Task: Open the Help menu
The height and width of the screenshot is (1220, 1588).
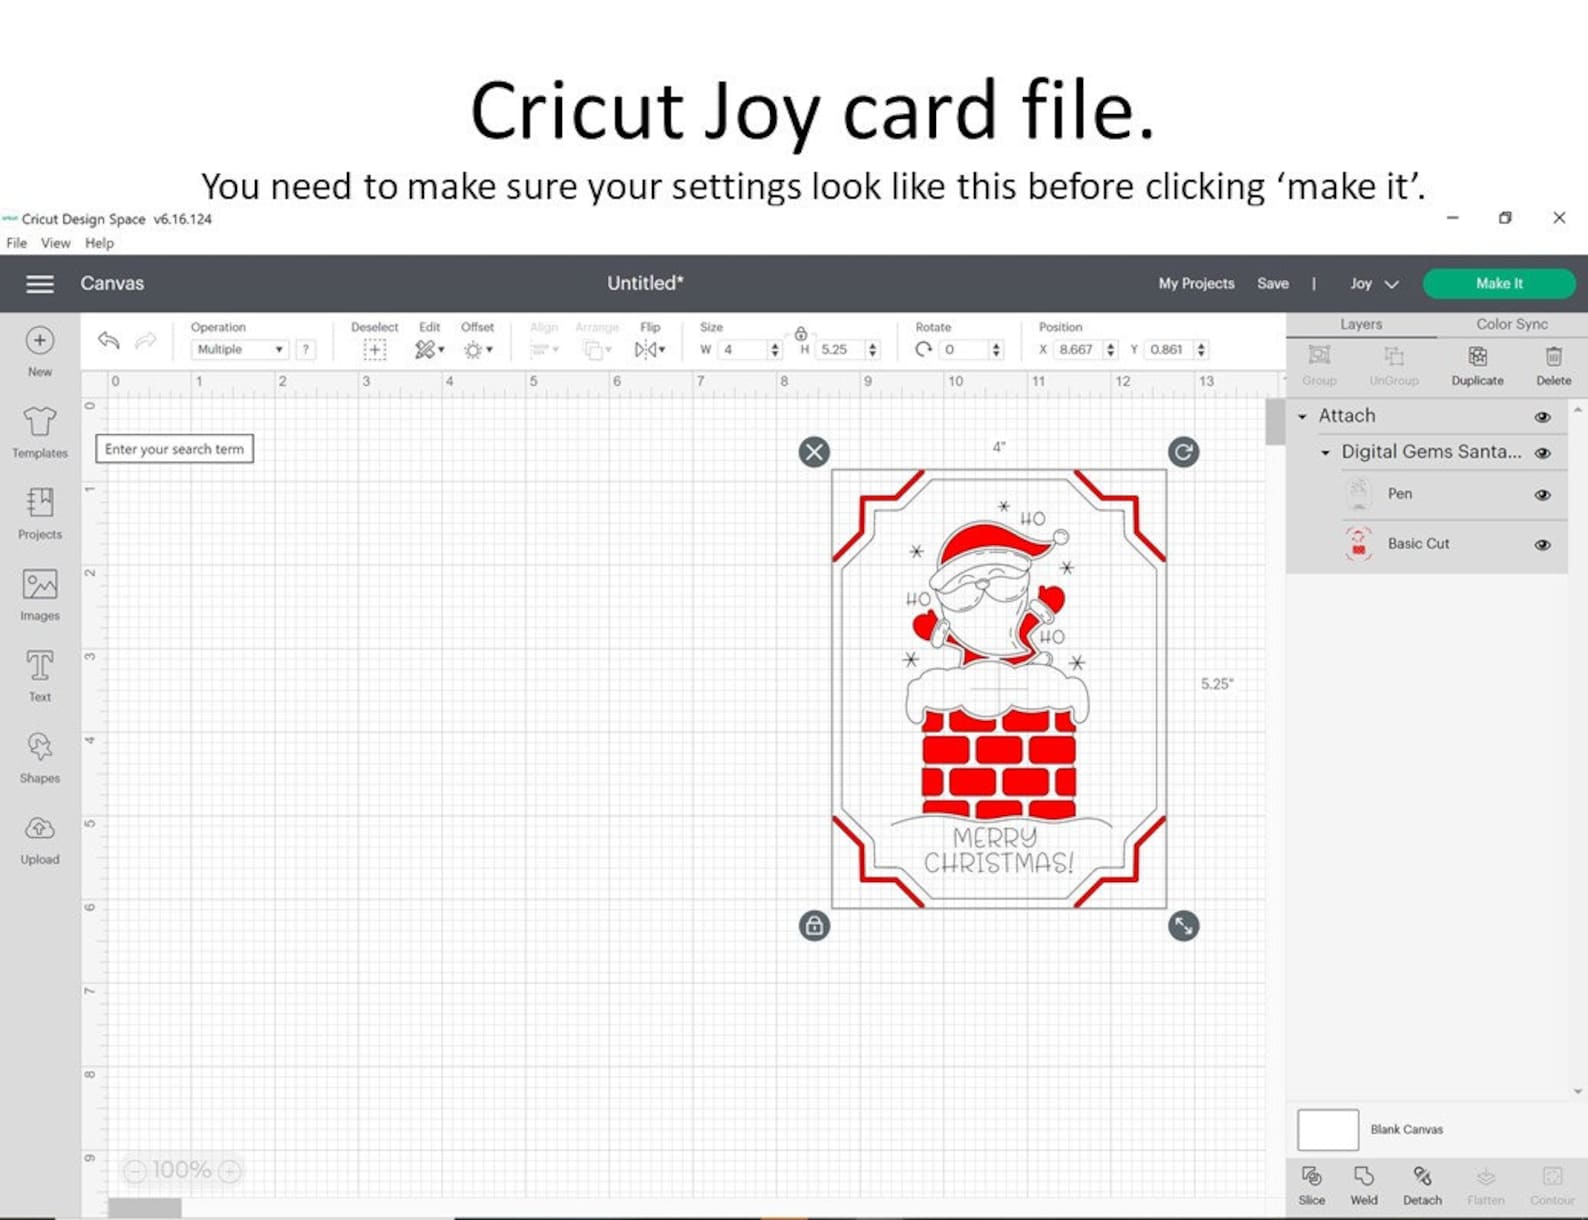Action: (99, 243)
